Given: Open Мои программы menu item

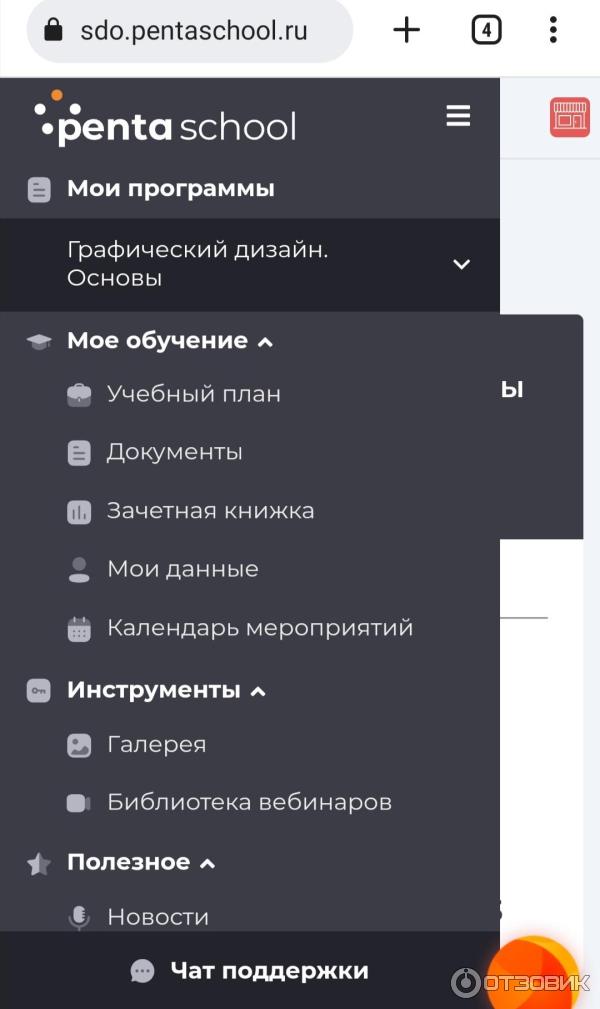Looking at the screenshot, I should 170,189.
